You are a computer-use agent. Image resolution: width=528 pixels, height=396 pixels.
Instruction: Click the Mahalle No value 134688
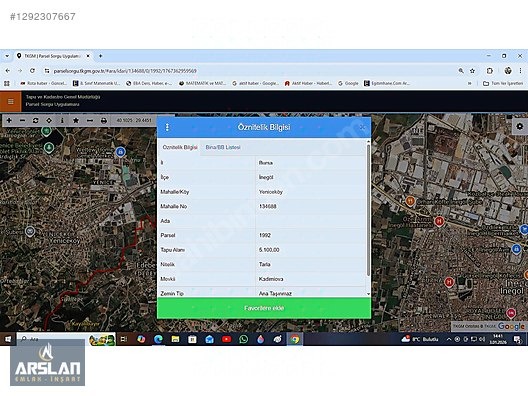(268, 206)
